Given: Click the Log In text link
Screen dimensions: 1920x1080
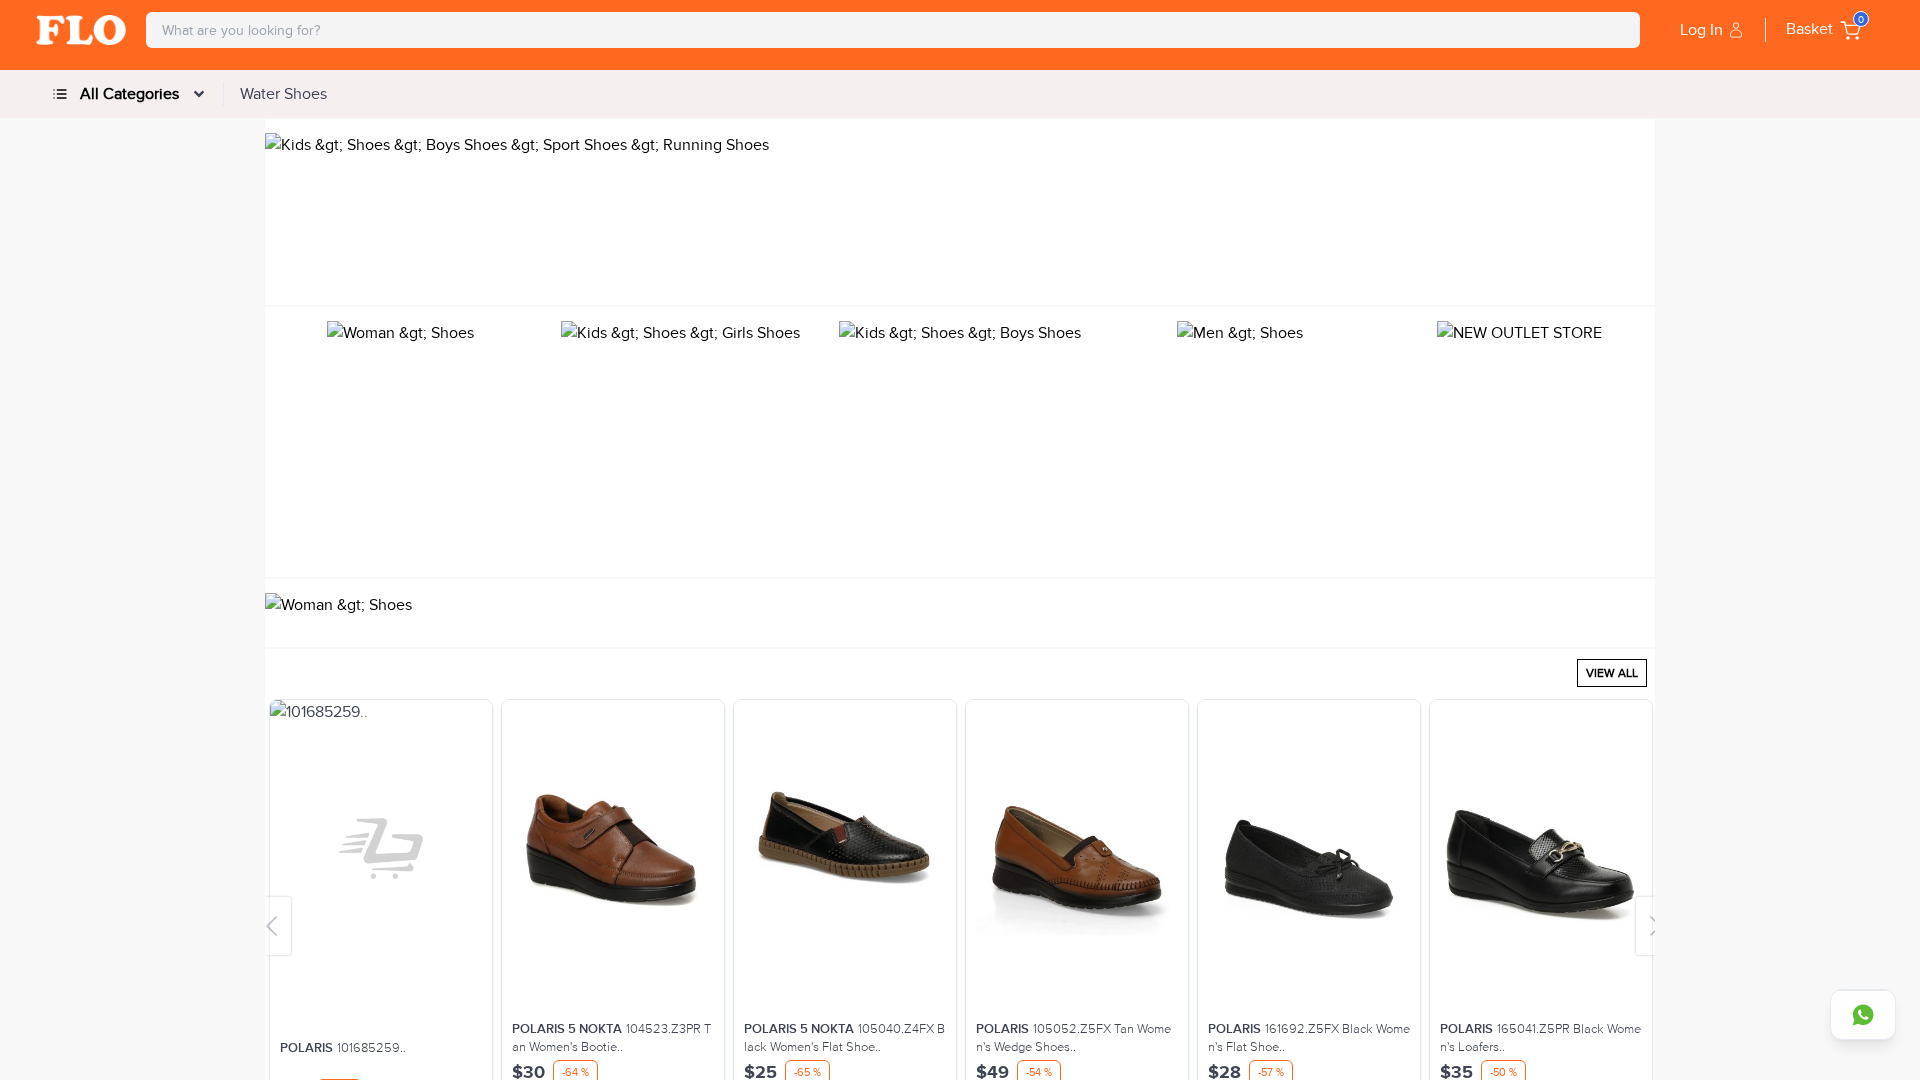Looking at the screenshot, I should click(1701, 30).
